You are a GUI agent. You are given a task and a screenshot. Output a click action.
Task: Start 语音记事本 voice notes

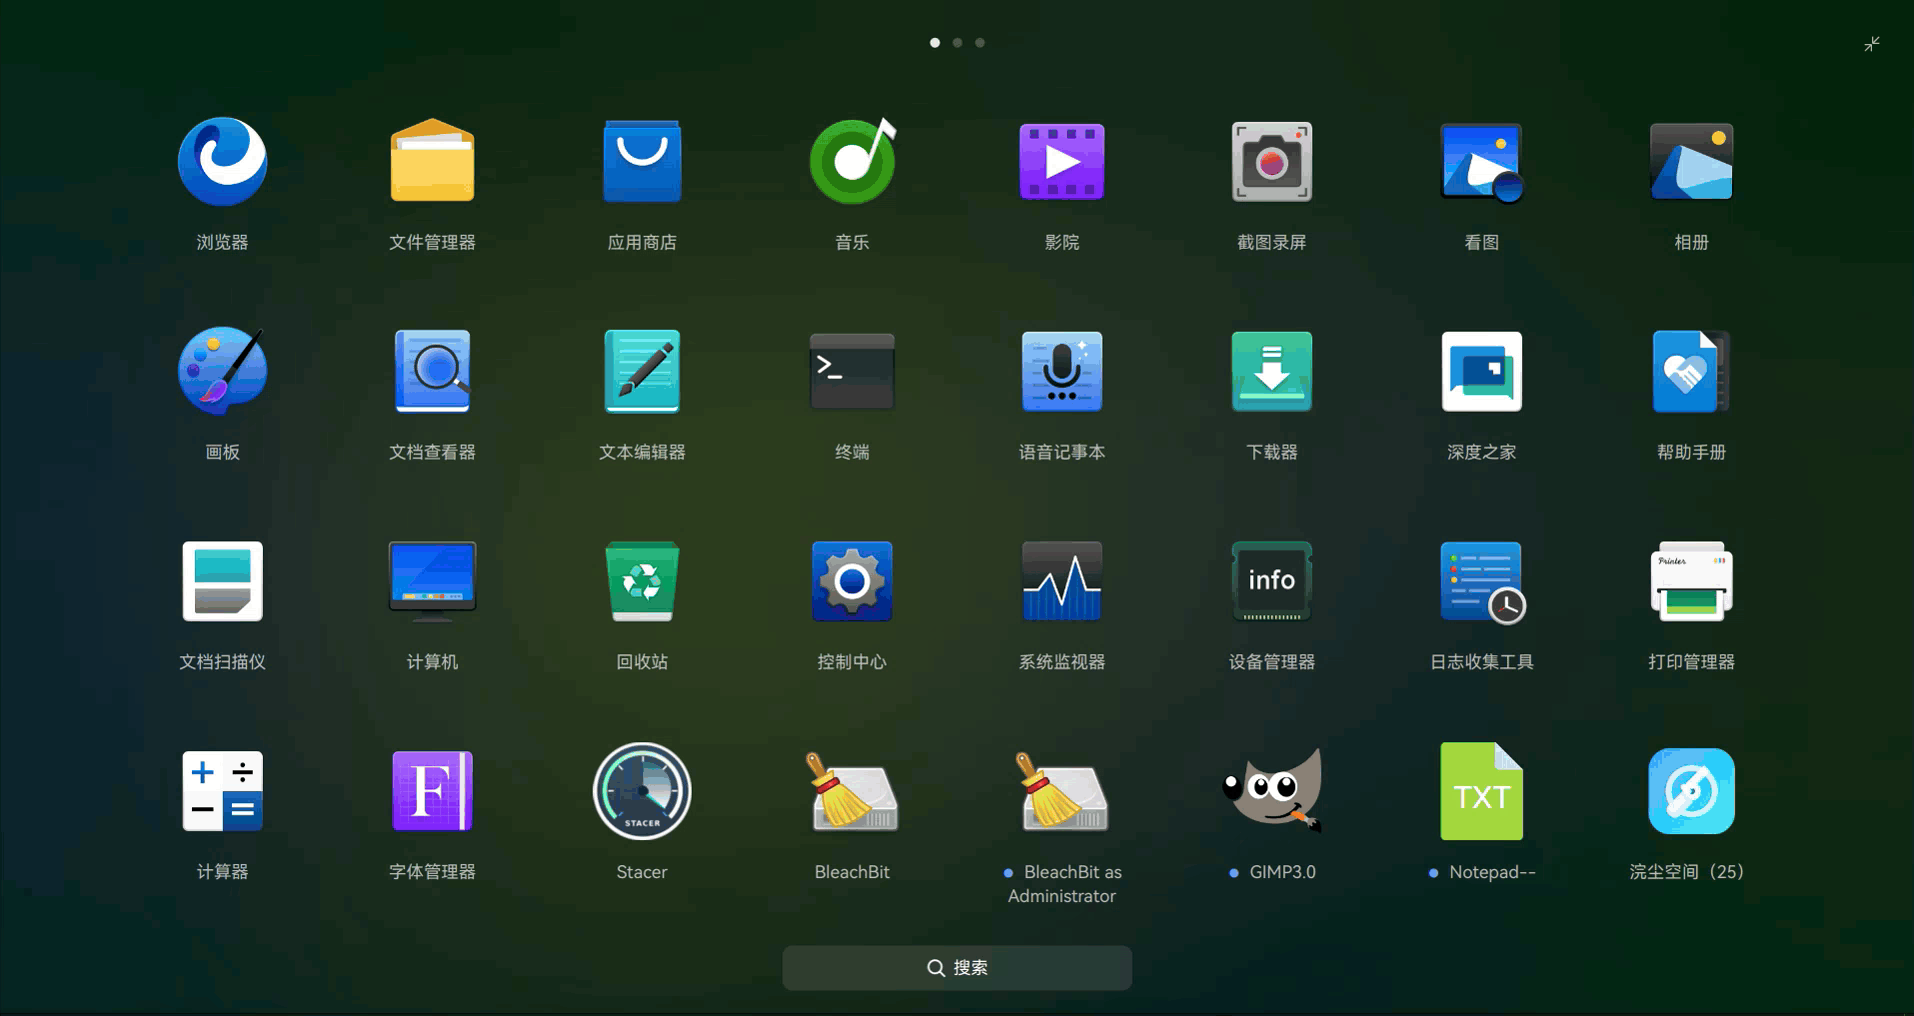pos(1062,371)
